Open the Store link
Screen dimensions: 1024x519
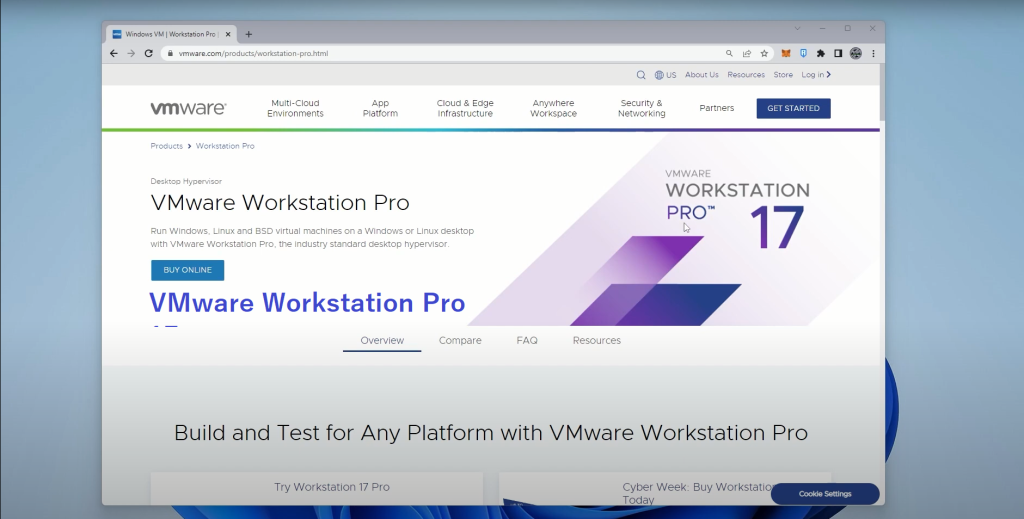[783, 75]
